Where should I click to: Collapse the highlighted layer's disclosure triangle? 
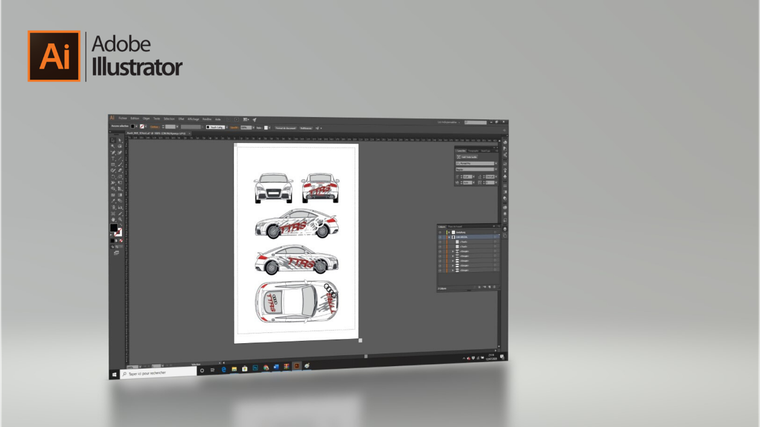[x=449, y=237]
